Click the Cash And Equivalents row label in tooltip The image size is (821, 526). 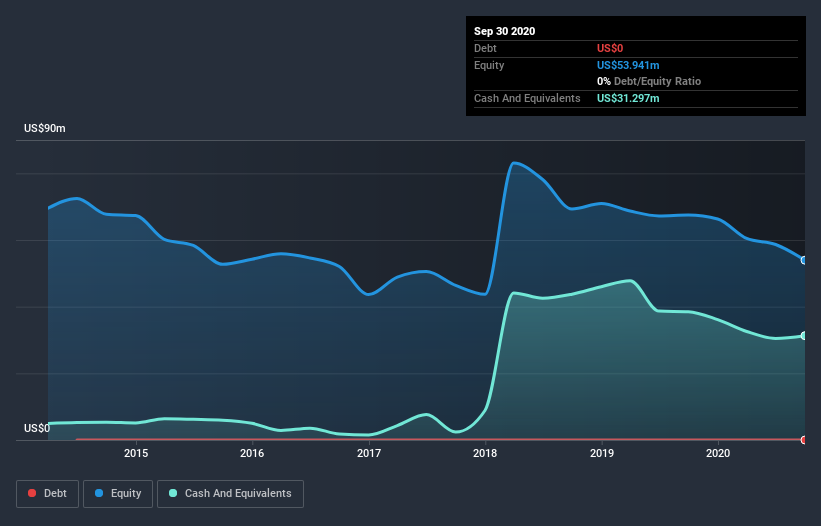click(527, 98)
